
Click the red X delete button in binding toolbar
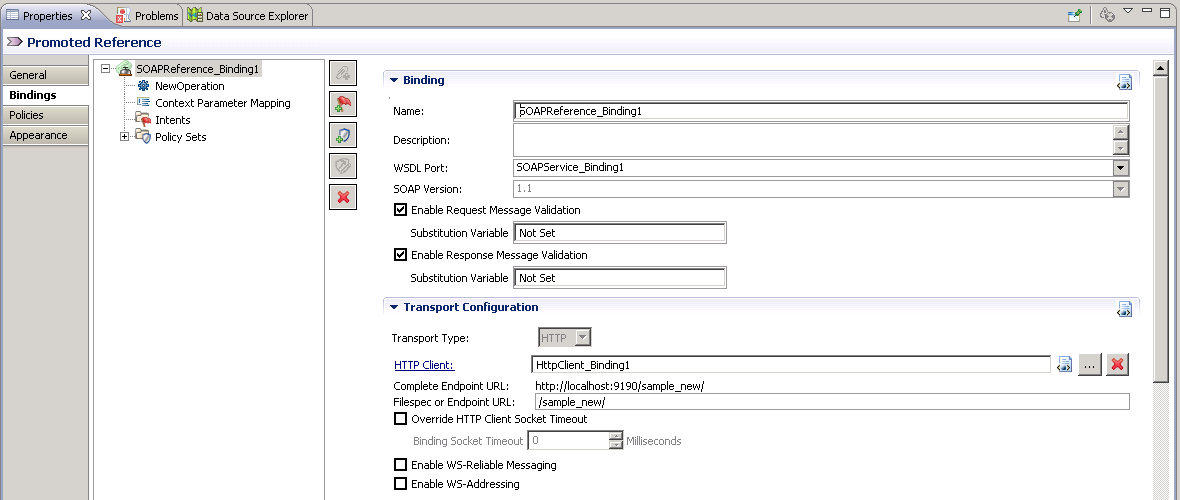(x=343, y=197)
